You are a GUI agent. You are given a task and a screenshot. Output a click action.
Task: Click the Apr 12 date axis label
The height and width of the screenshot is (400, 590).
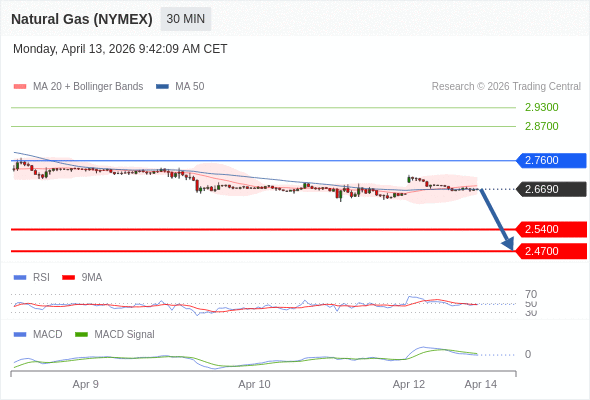(409, 384)
